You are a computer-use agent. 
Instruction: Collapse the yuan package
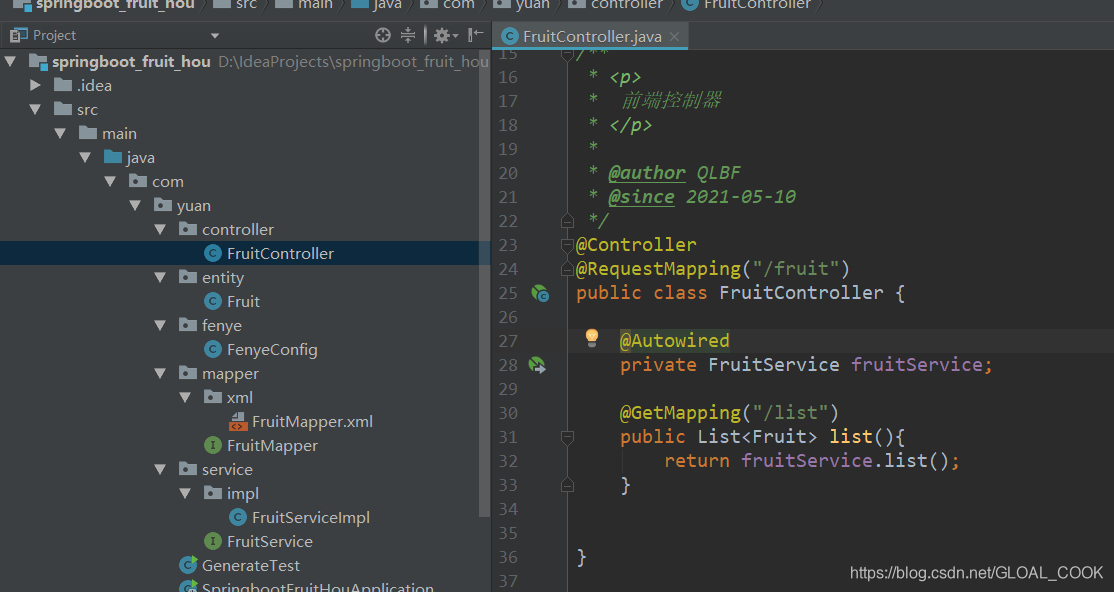click(x=135, y=206)
